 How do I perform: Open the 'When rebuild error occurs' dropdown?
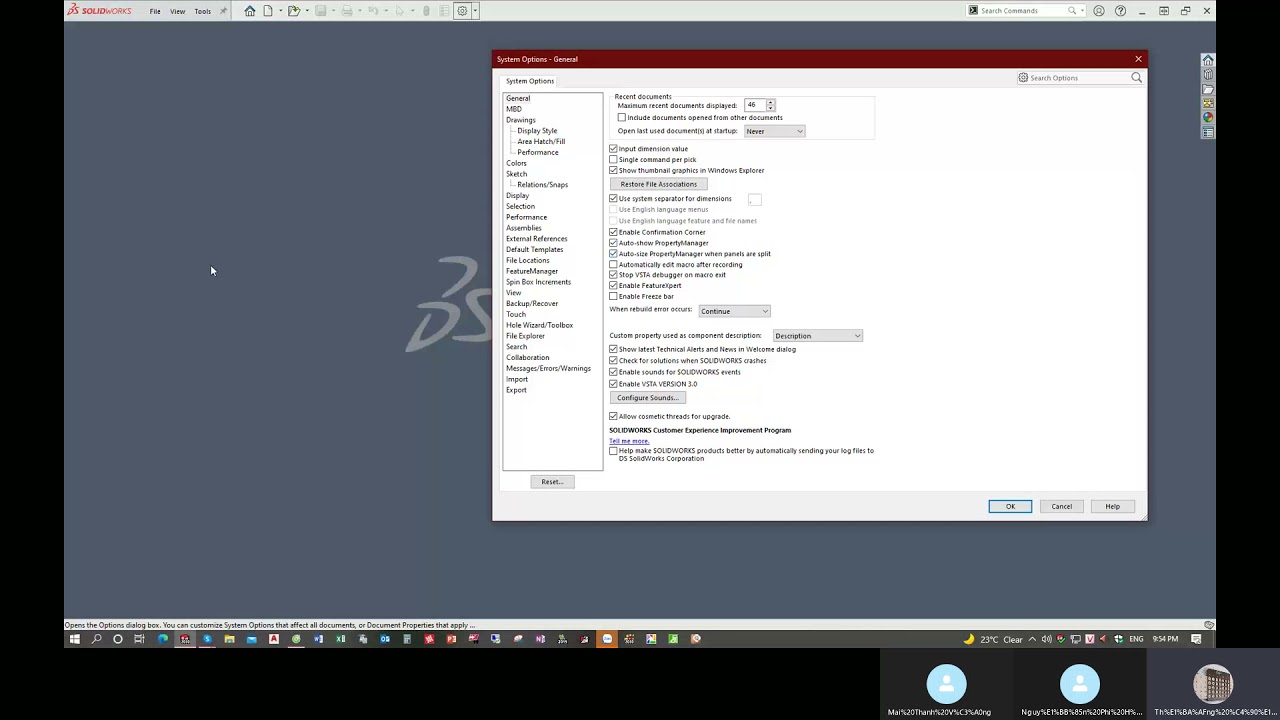(734, 311)
